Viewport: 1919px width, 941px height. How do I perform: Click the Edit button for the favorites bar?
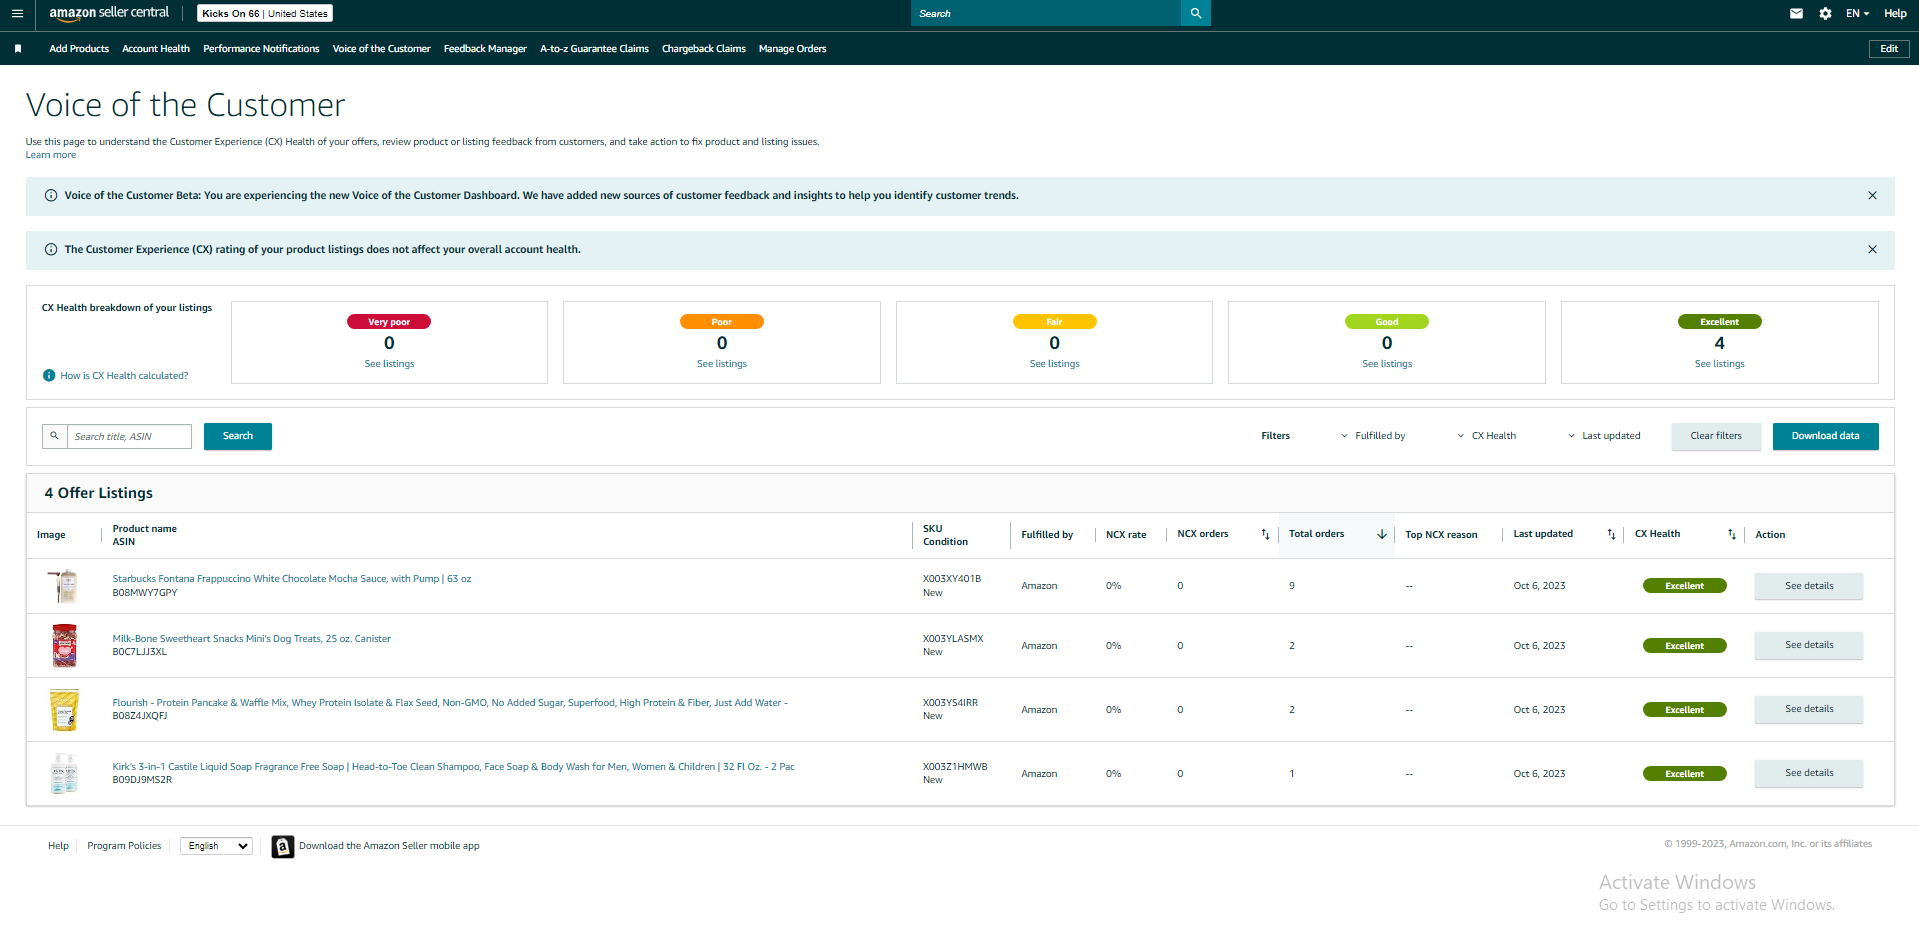coord(1889,49)
